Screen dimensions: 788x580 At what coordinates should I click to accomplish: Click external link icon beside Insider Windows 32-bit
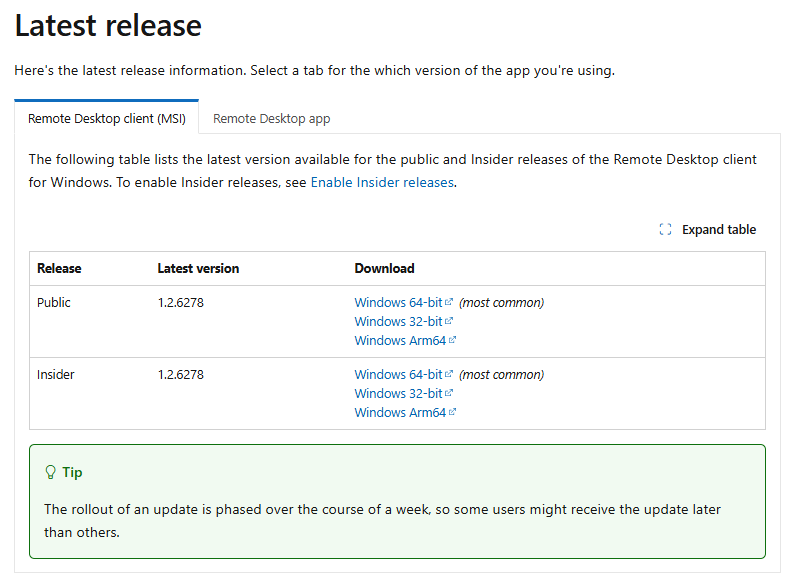tap(449, 393)
